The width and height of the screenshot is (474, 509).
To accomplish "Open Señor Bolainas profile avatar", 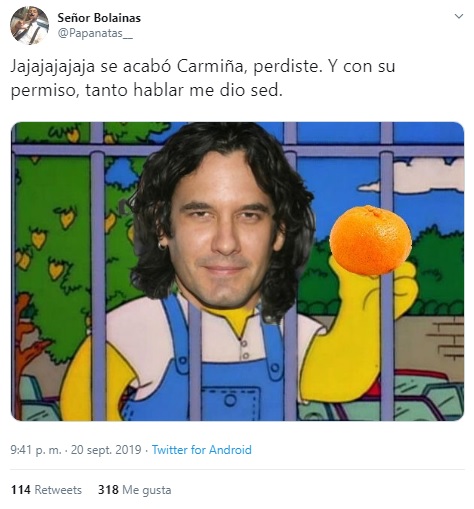I will point(29,25).
